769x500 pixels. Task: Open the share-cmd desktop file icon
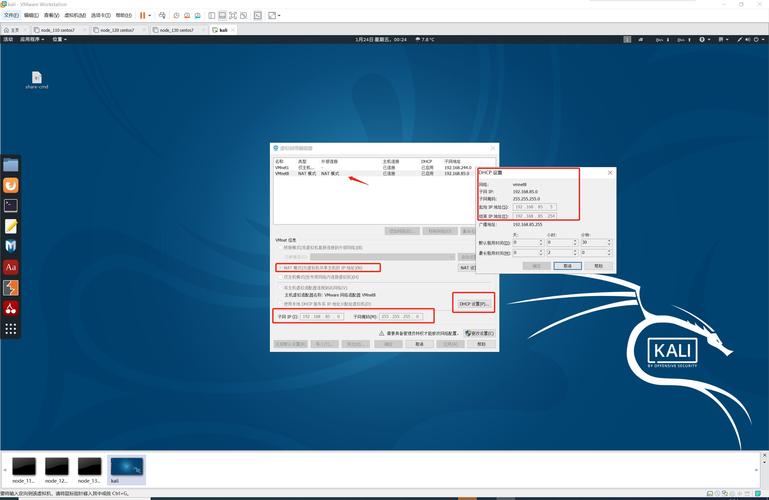click(37, 80)
